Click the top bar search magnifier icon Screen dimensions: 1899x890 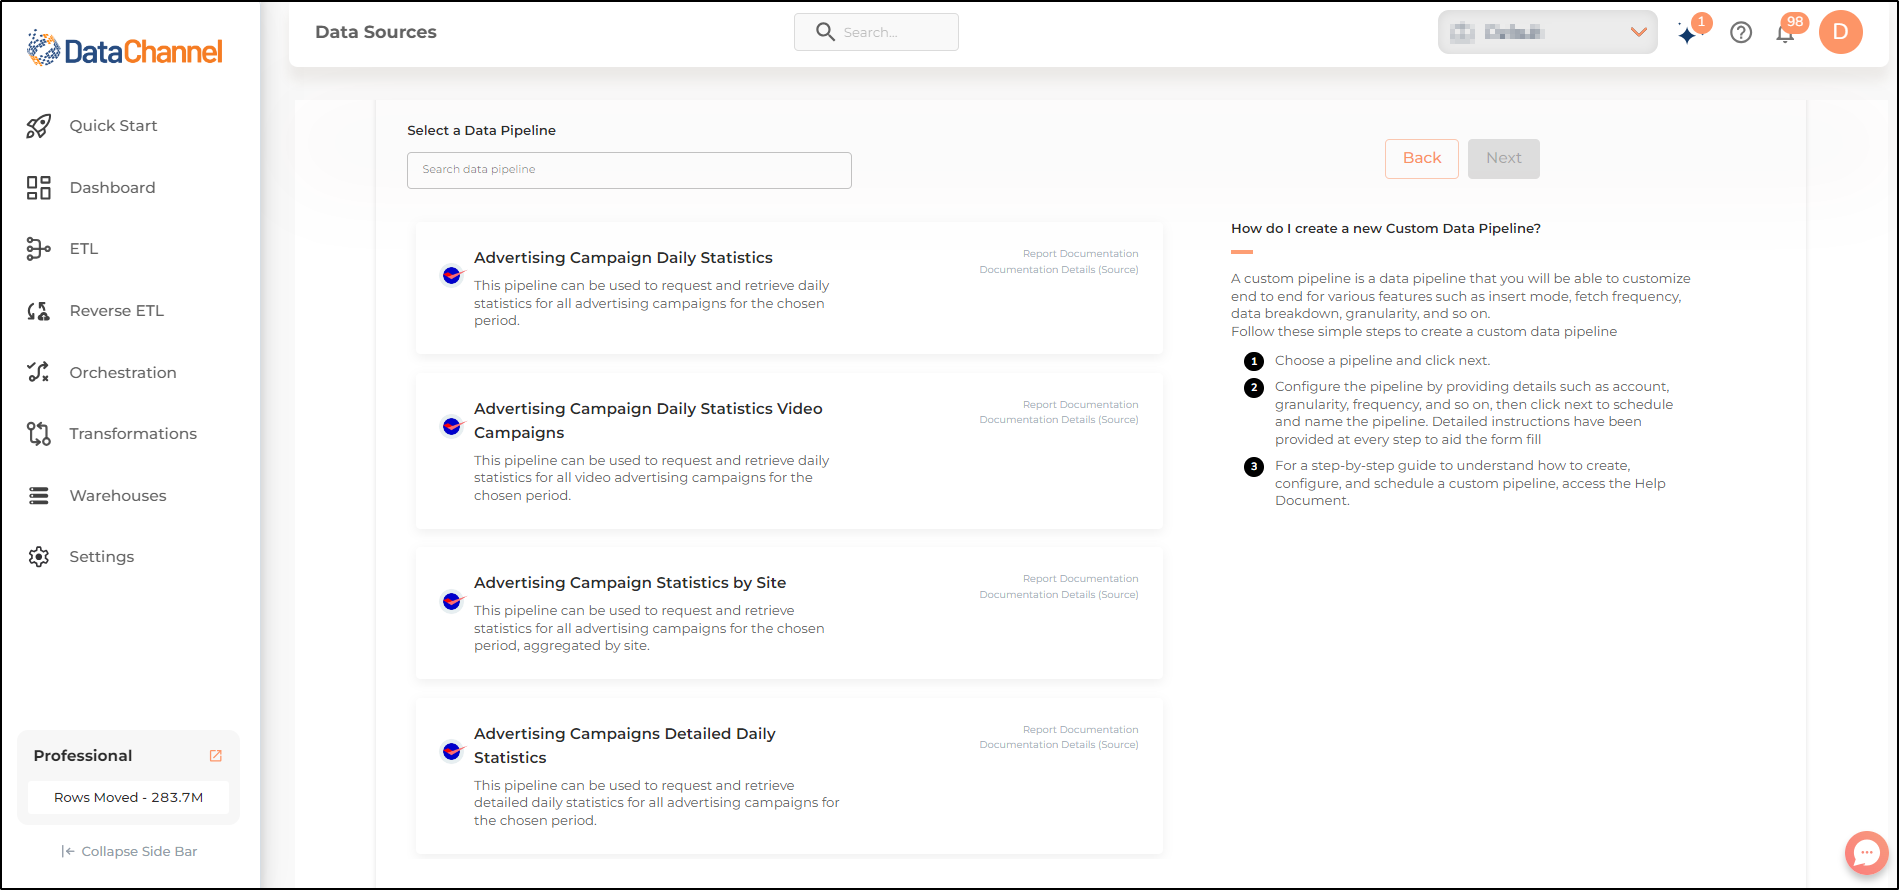825,32
